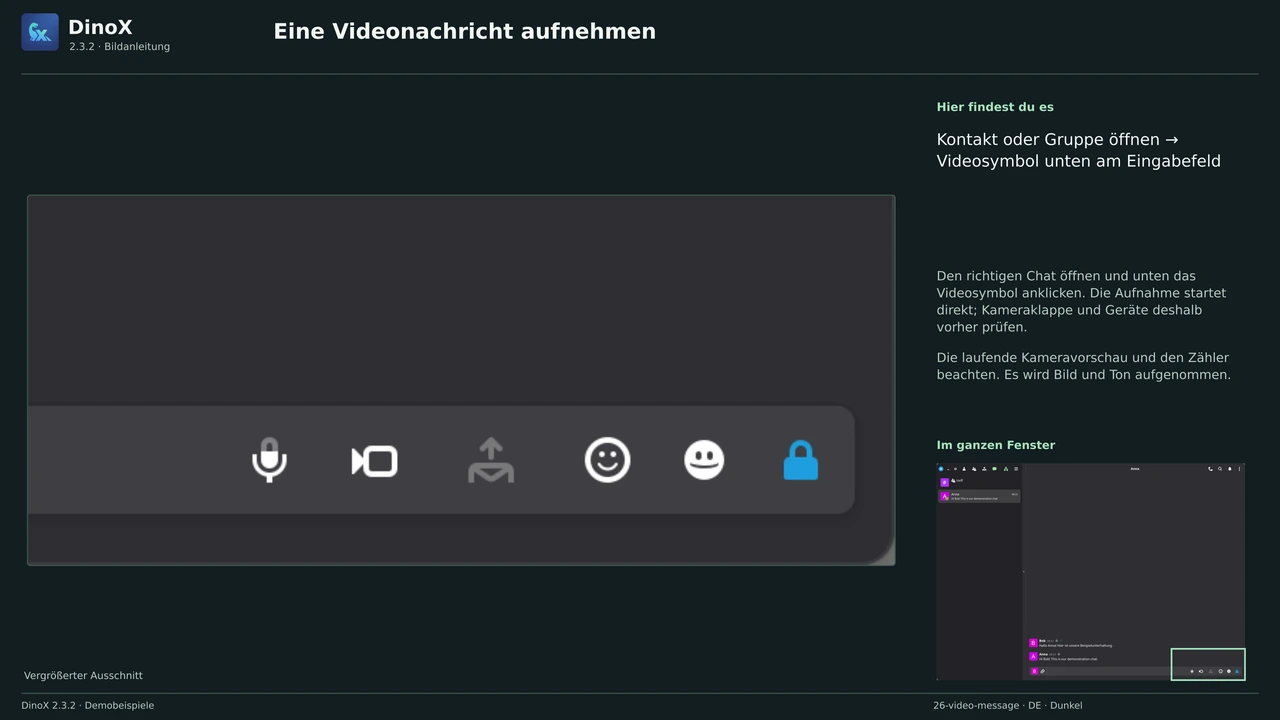Open the enlarged filled smiley sticker icon
This screenshot has height=720, width=1280.
pos(704,460)
